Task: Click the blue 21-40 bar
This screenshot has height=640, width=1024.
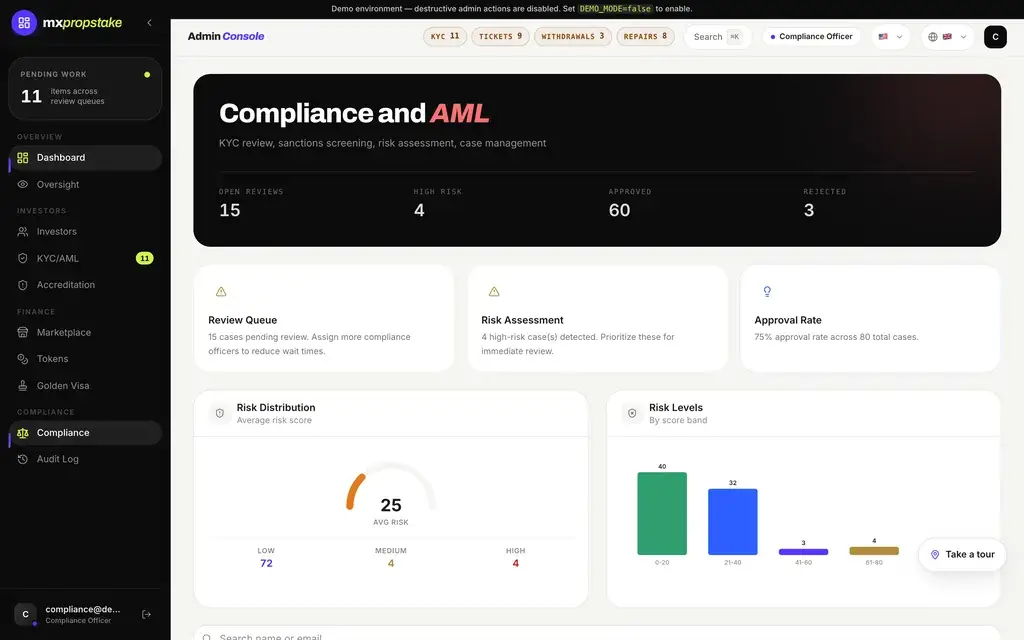Action: coord(733,522)
